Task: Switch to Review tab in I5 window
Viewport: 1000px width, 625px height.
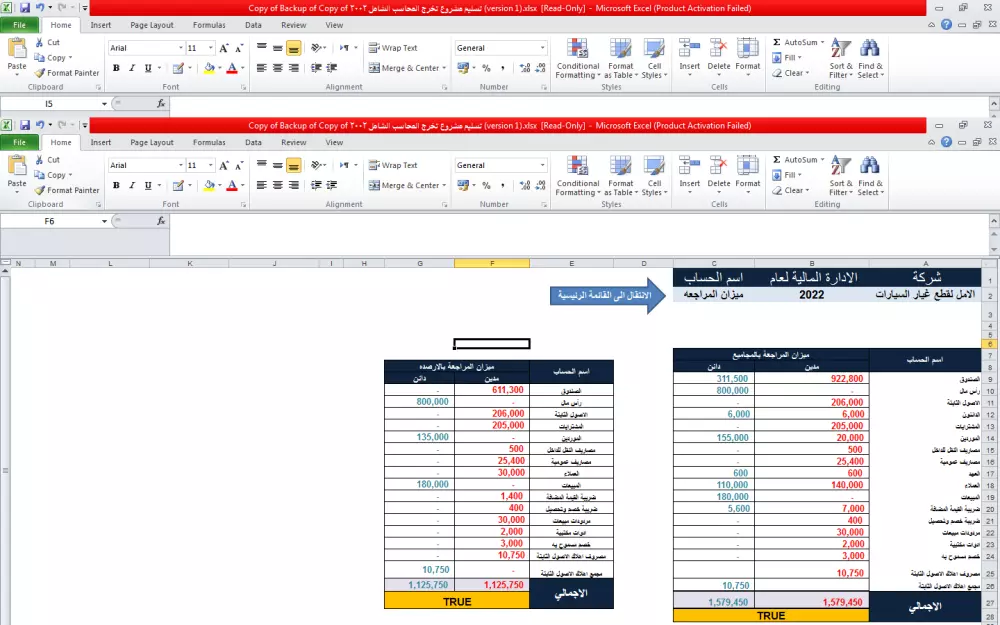Action: (293, 25)
